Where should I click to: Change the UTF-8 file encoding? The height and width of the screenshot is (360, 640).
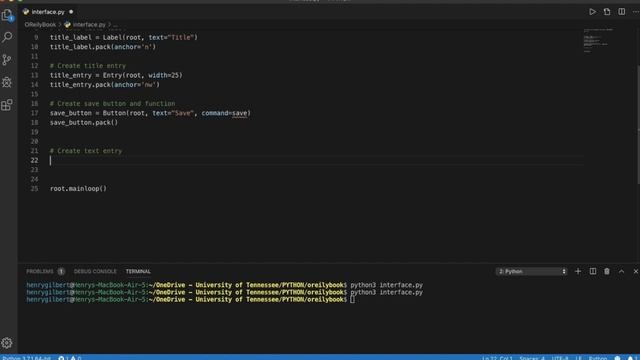pyautogui.click(x=560, y=358)
